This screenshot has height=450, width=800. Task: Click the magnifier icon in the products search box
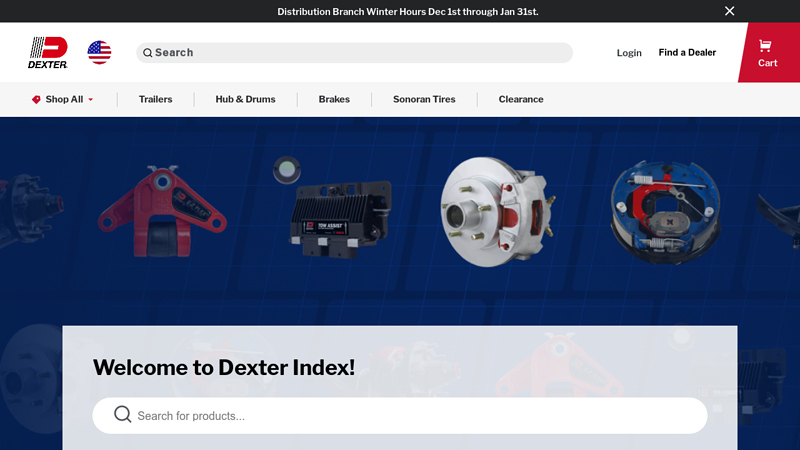pyautogui.click(x=122, y=414)
